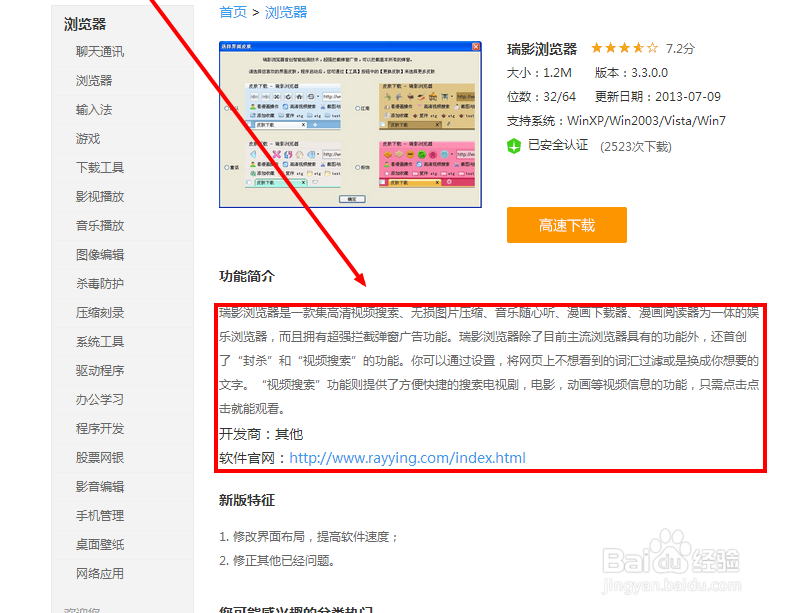Select the 桌面壁纸 category
The image size is (786, 613).
(x=100, y=545)
